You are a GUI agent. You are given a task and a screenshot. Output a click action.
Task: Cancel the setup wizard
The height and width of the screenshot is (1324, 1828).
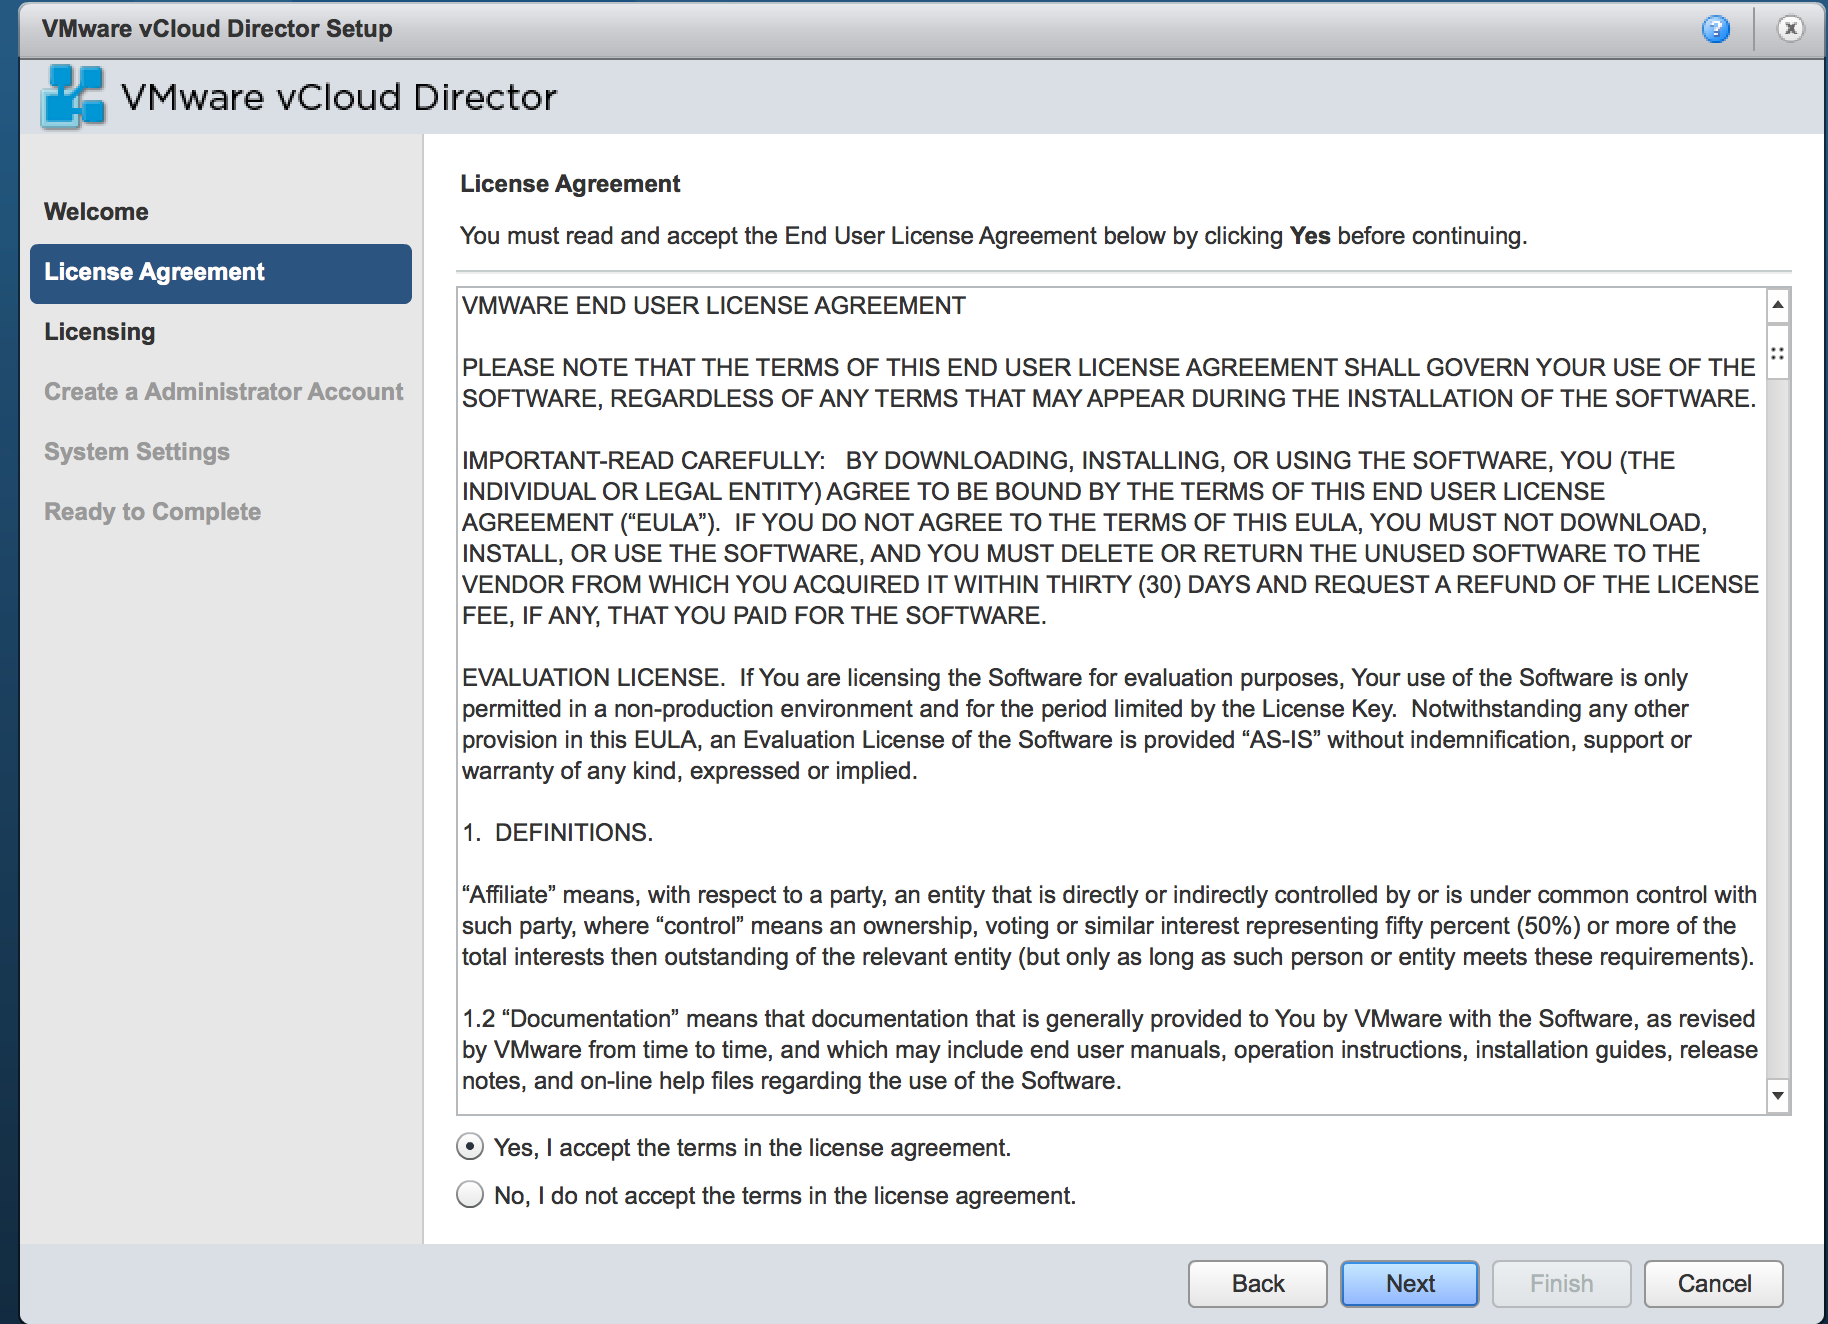[1713, 1284]
